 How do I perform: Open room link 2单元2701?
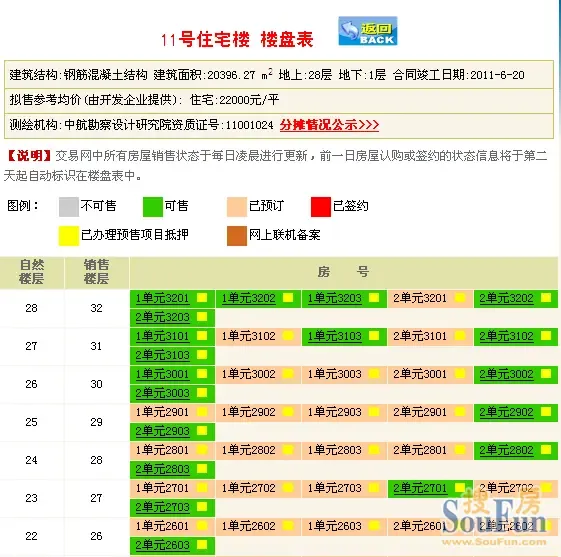[420, 488]
